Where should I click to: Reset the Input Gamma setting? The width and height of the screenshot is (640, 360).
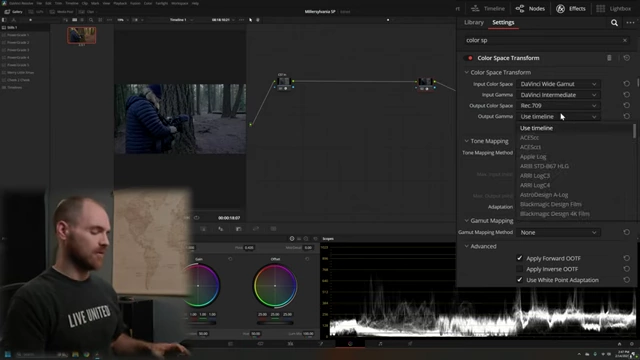click(627, 95)
